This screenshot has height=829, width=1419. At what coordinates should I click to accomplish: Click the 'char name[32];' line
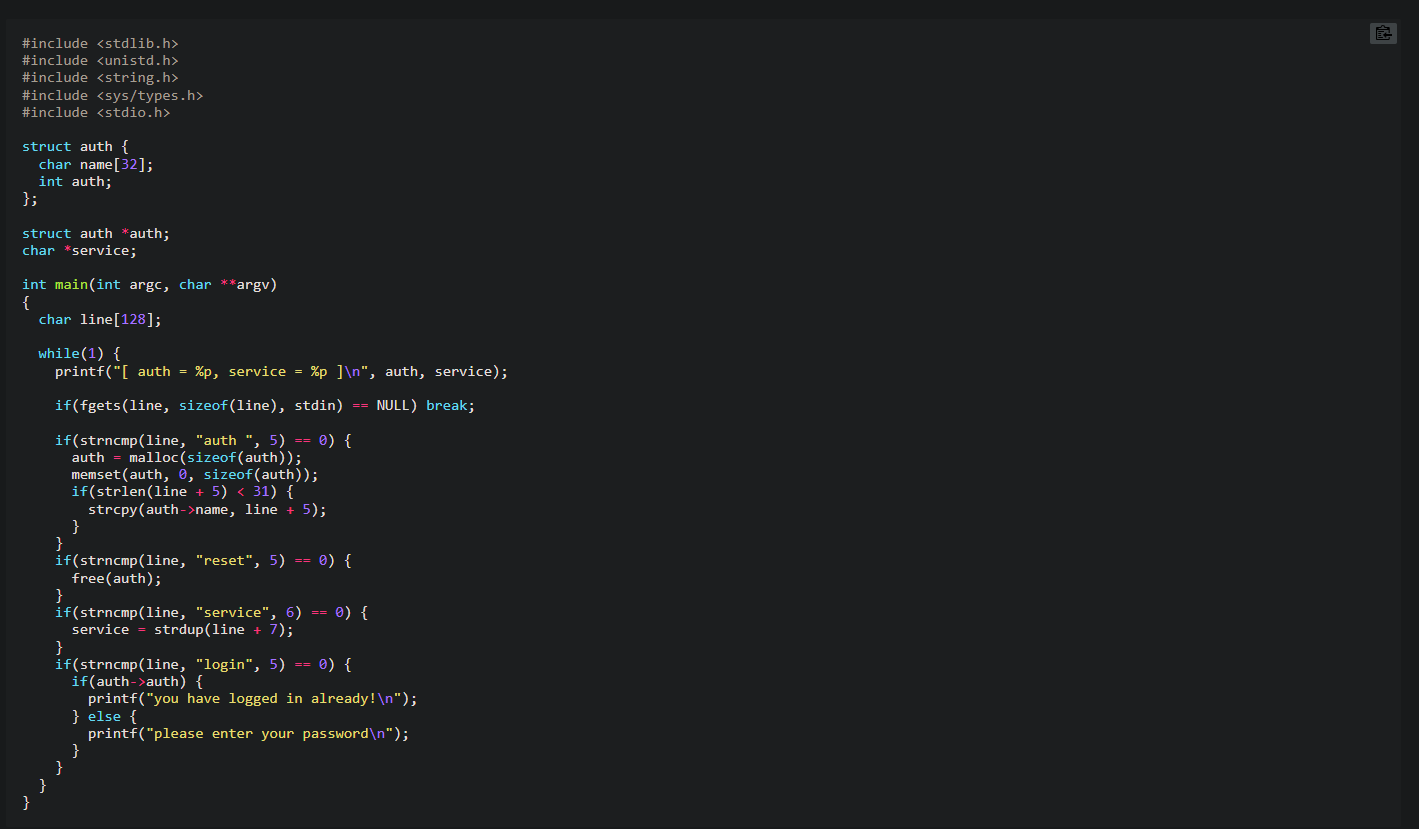pos(96,164)
